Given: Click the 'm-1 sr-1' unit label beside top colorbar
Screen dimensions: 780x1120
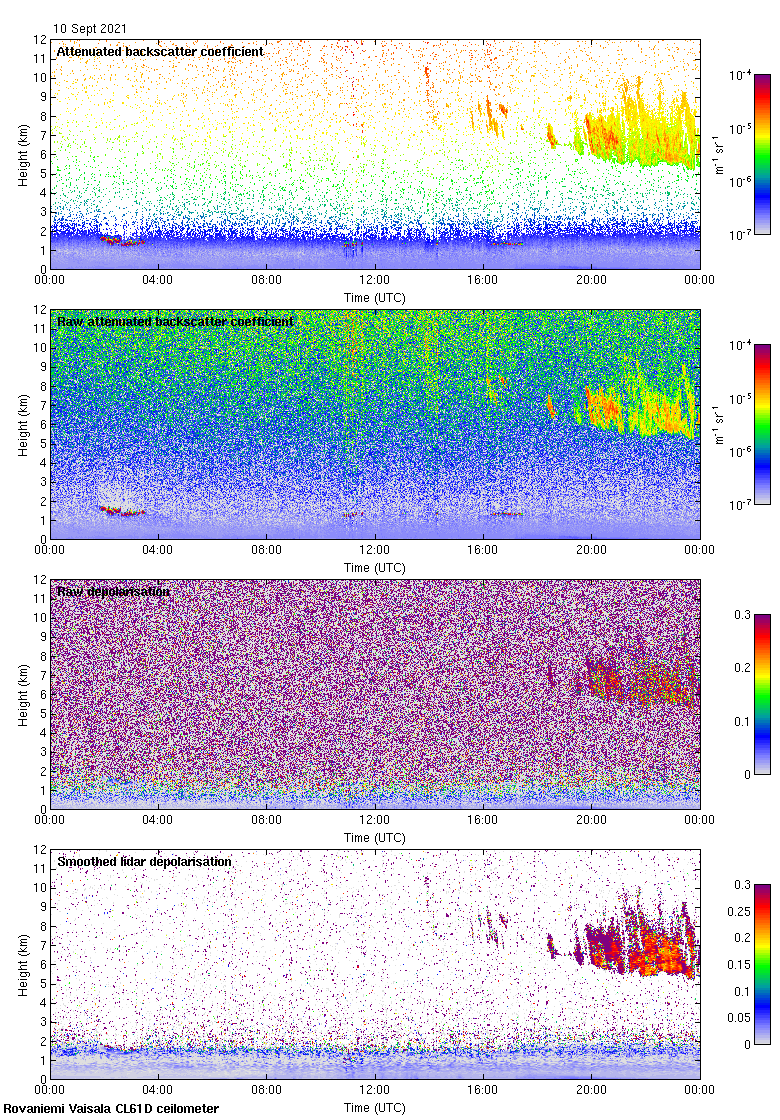Looking at the screenshot, I should click(719, 155).
